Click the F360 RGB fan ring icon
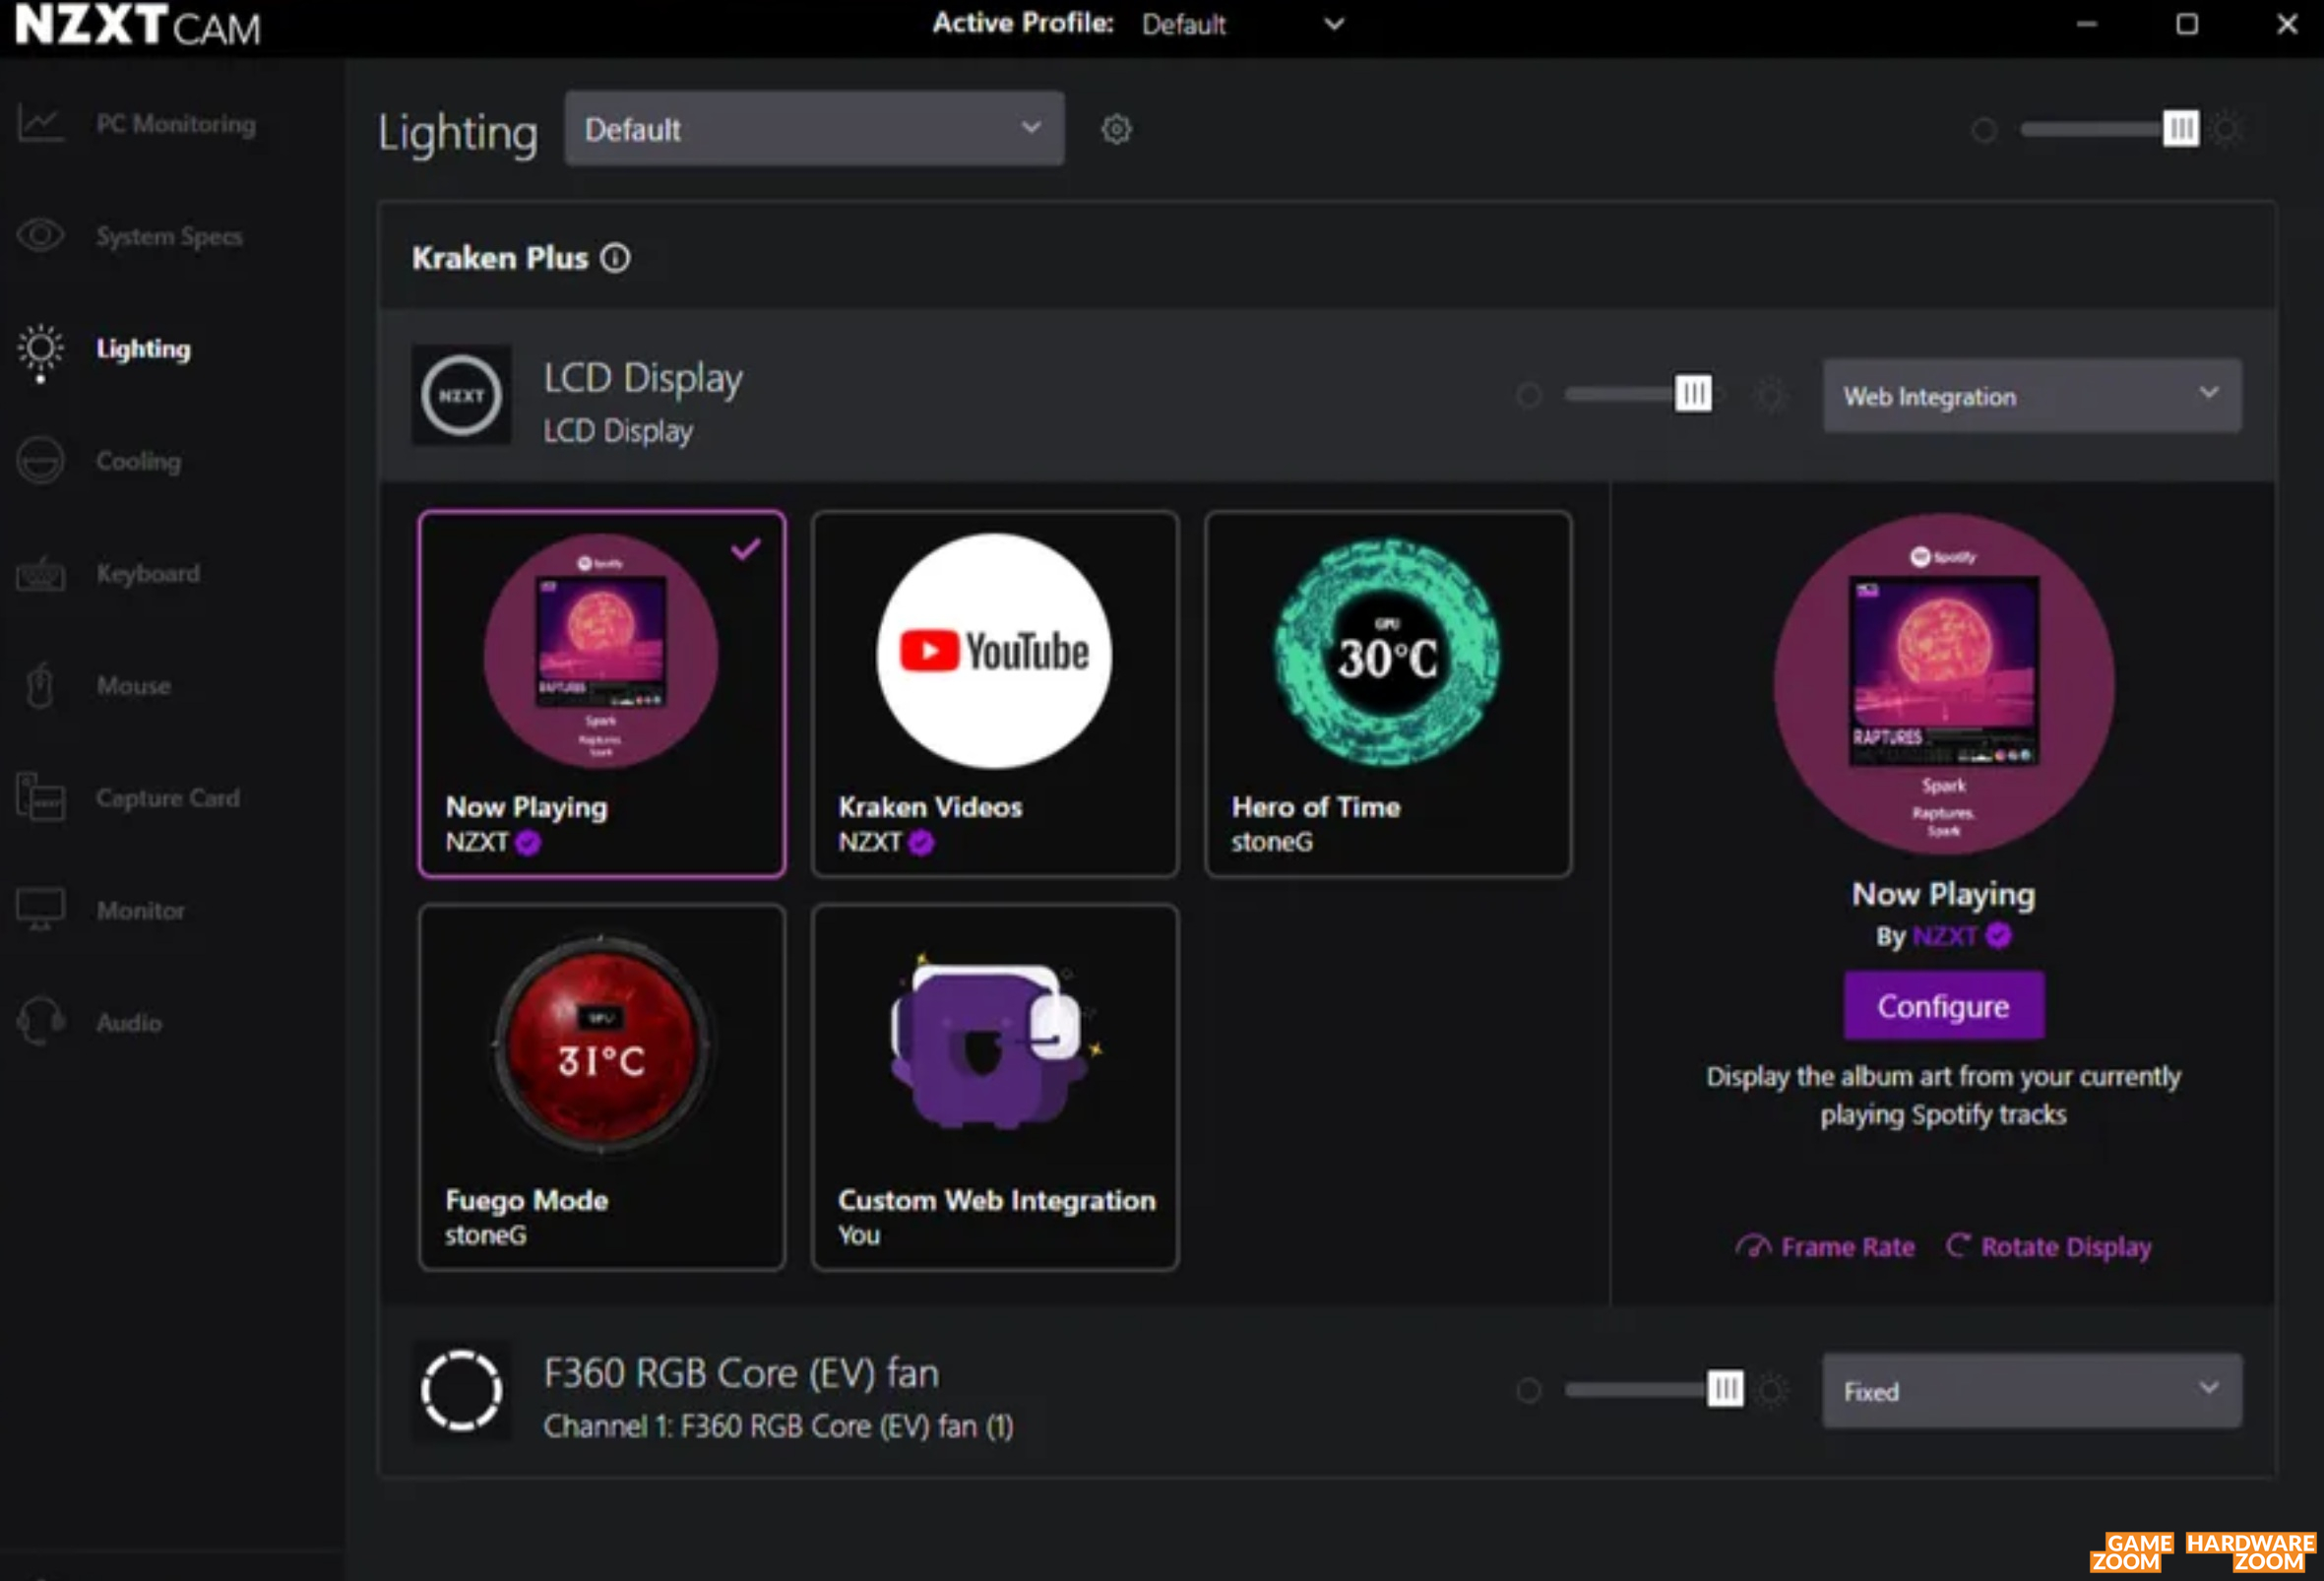 click(x=462, y=1390)
